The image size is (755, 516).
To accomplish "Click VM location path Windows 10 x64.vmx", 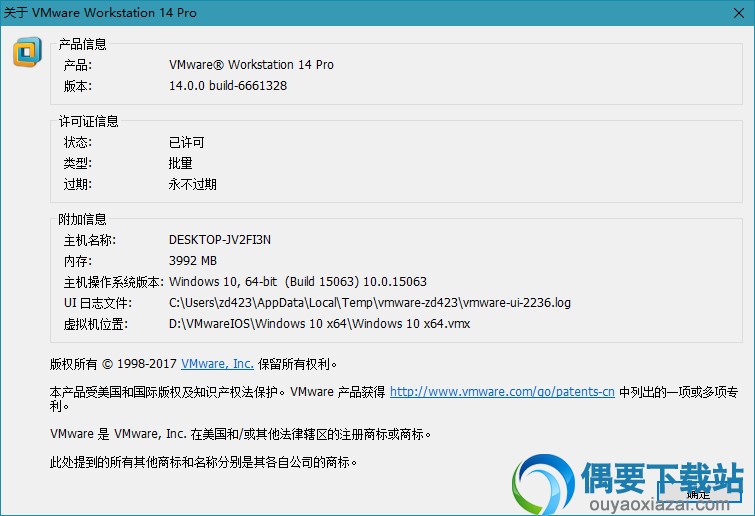I will (319, 323).
